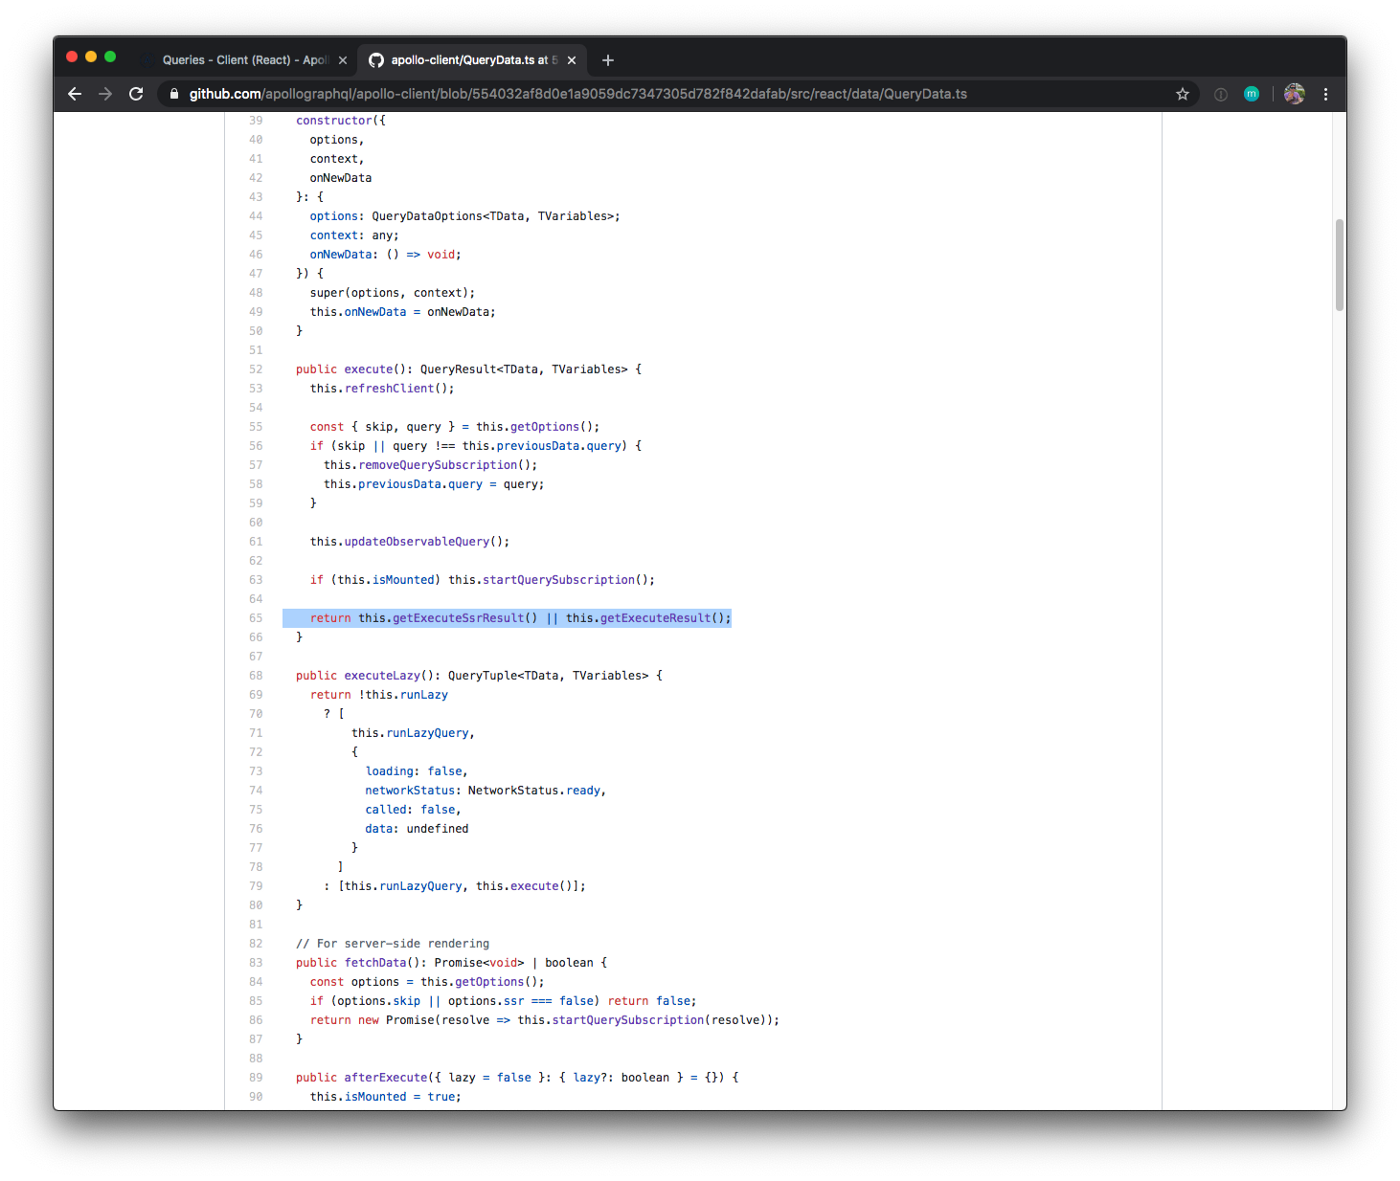Image resolution: width=1400 pixels, height=1181 pixels.
Task: Click 'getOptions' on line 55
Action: 544,426
